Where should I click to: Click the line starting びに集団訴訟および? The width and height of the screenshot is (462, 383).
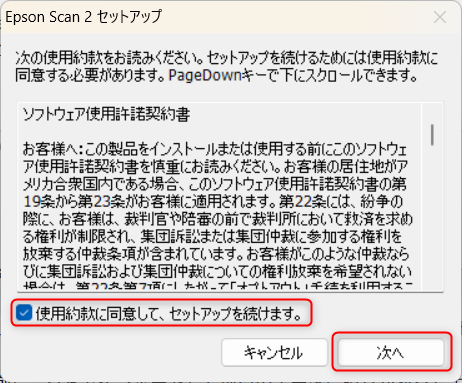click(x=217, y=272)
